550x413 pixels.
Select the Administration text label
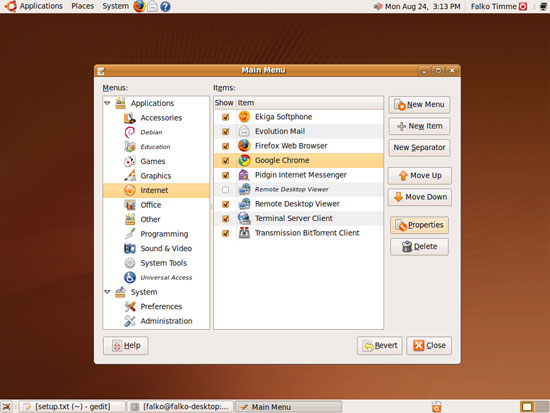[x=166, y=321]
